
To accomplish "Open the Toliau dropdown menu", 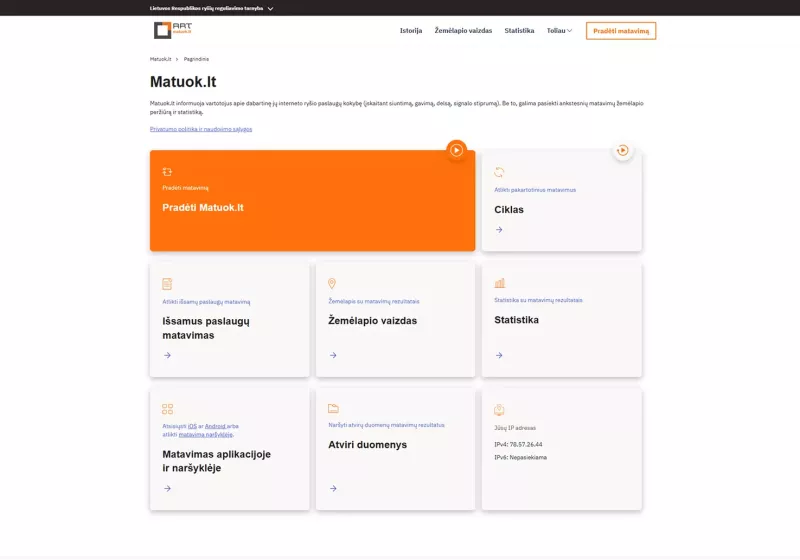I will [x=559, y=31].
